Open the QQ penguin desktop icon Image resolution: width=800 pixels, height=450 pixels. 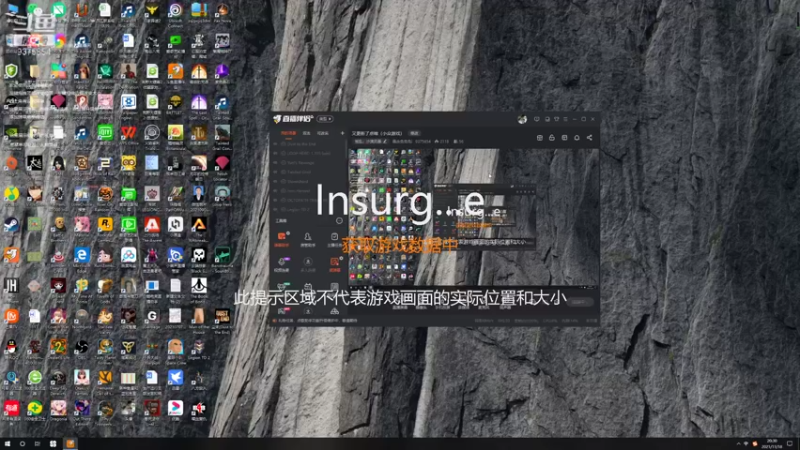[x=11, y=347]
